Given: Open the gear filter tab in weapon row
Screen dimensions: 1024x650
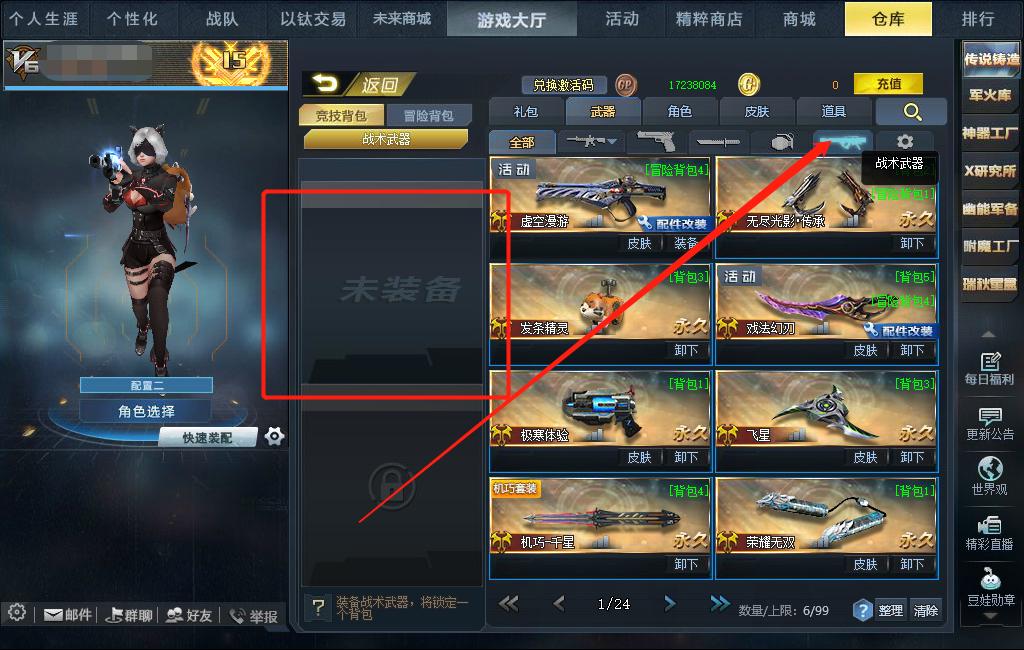Looking at the screenshot, I should coord(904,141).
